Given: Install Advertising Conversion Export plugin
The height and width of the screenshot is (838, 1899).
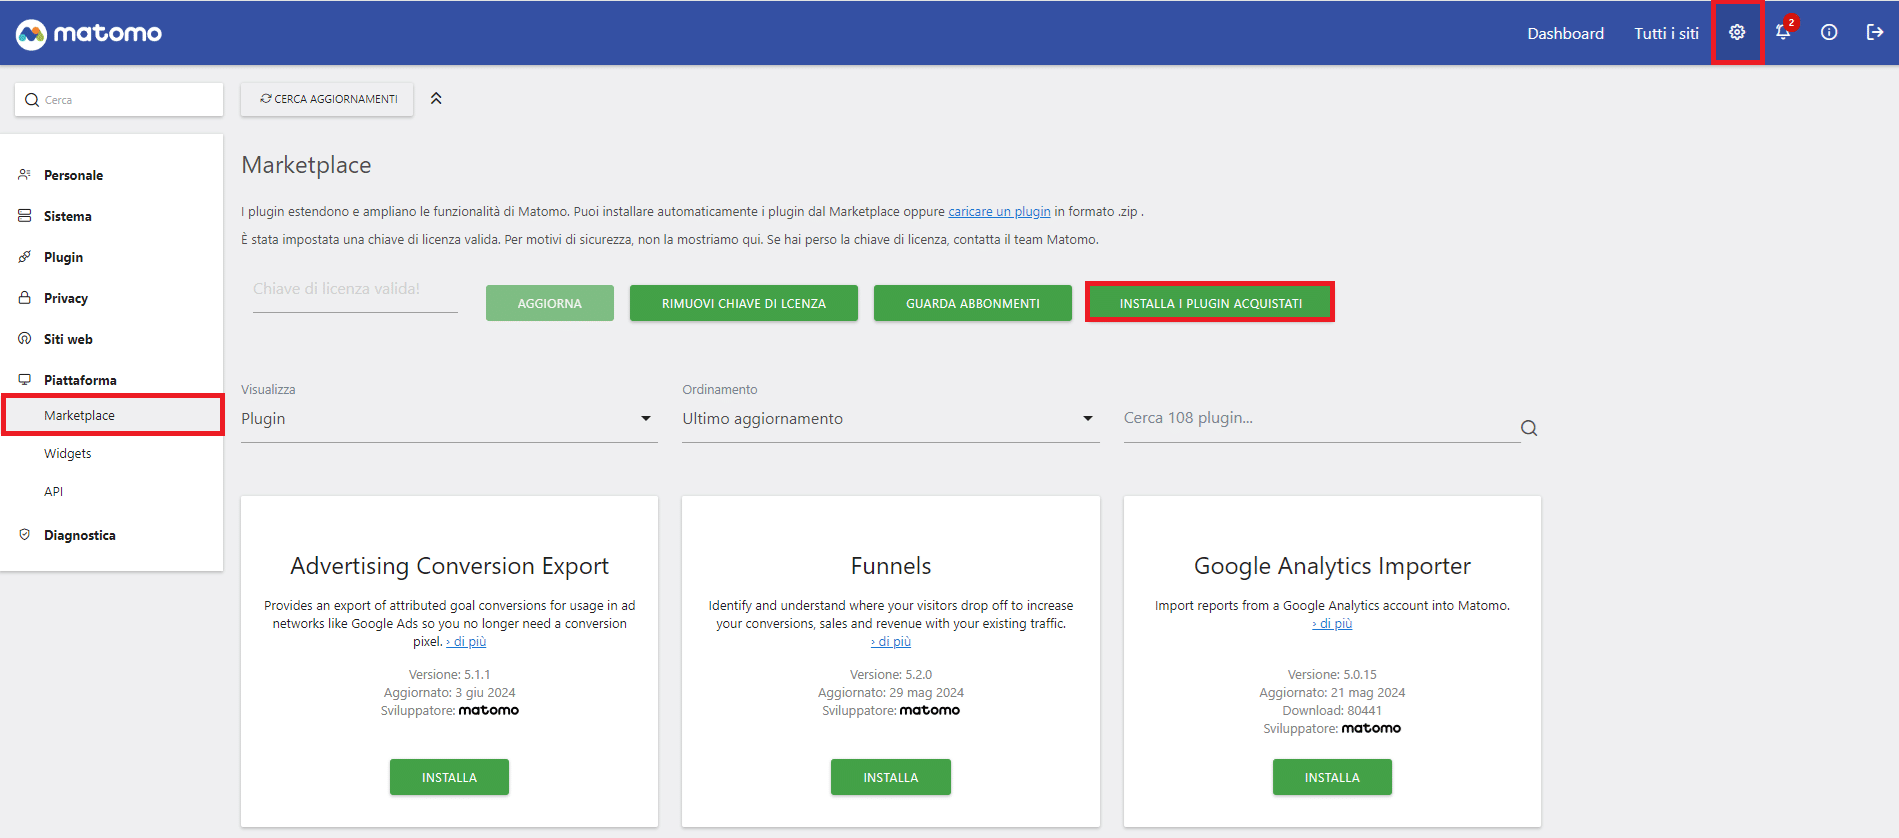Looking at the screenshot, I should [x=449, y=777].
